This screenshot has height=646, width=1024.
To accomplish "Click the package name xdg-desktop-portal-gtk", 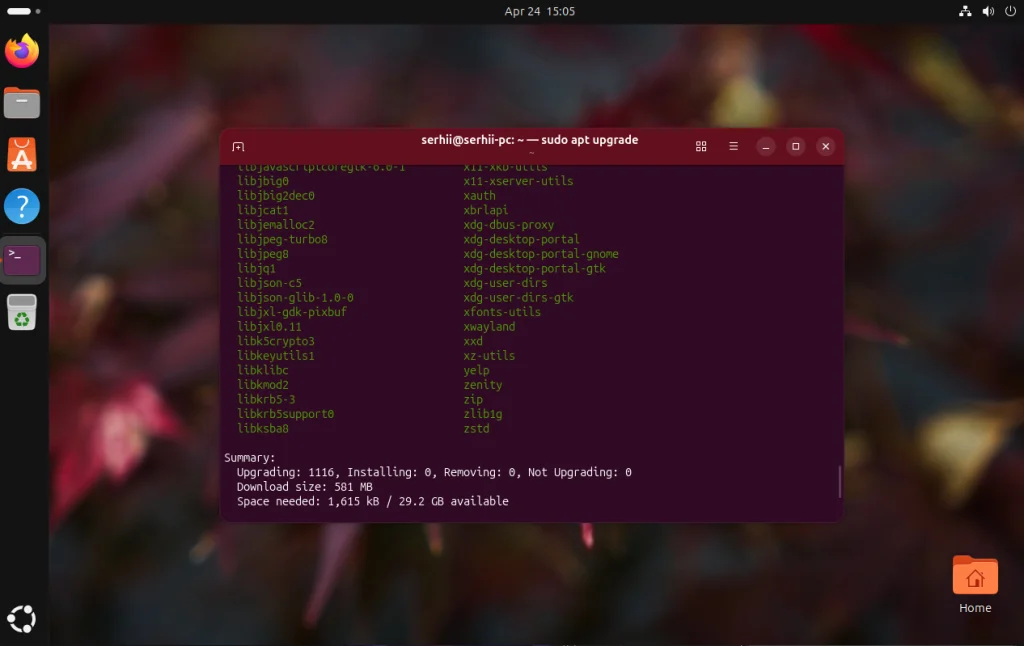I will pyautogui.click(x=534, y=268).
